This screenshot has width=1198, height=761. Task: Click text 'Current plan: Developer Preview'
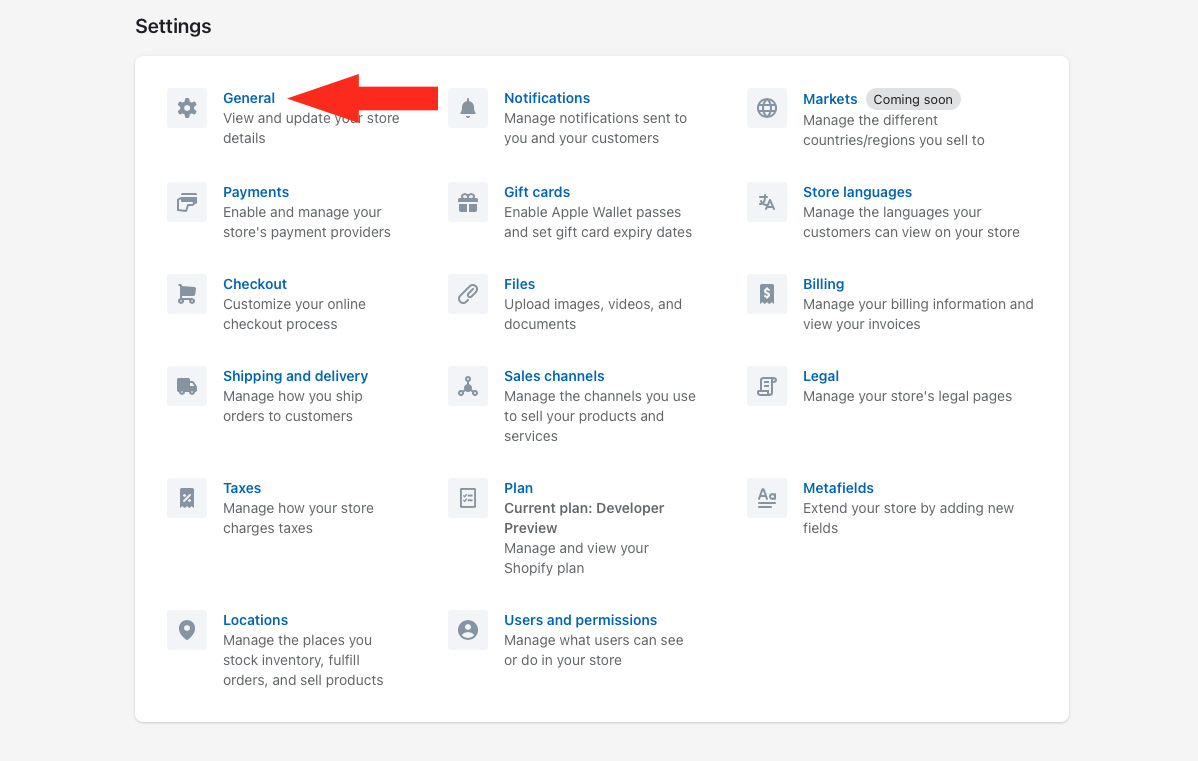tap(584, 518)
